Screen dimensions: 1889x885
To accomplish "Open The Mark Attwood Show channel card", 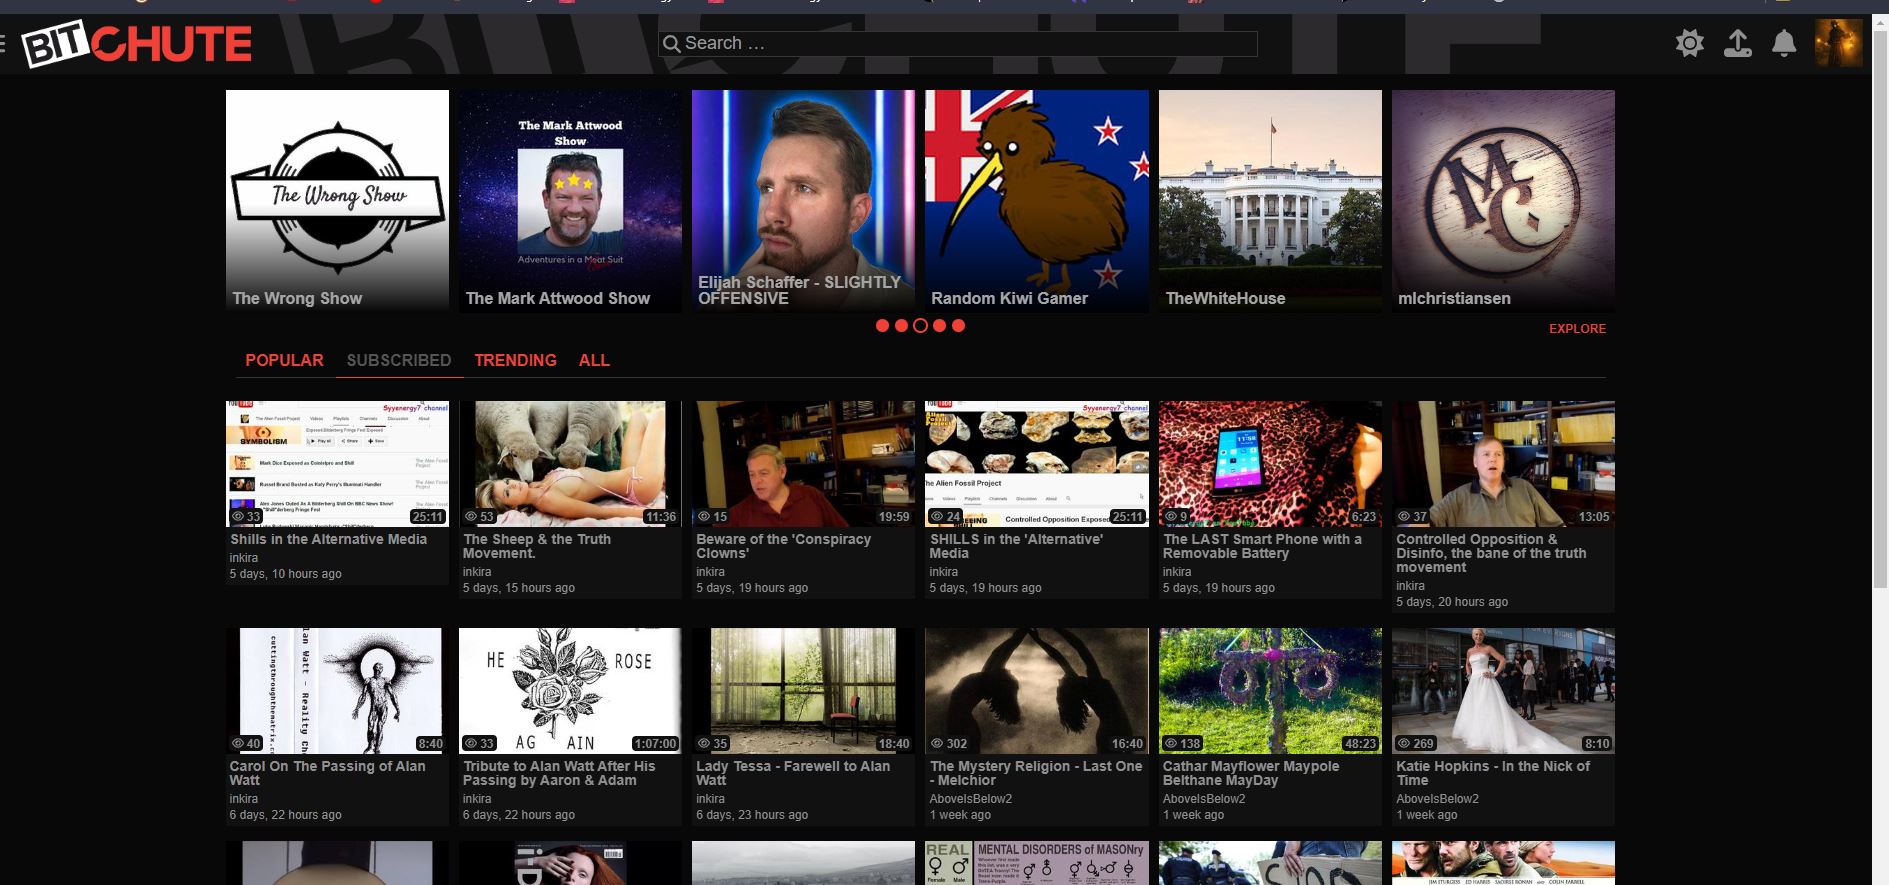I will tap(570, 201).
